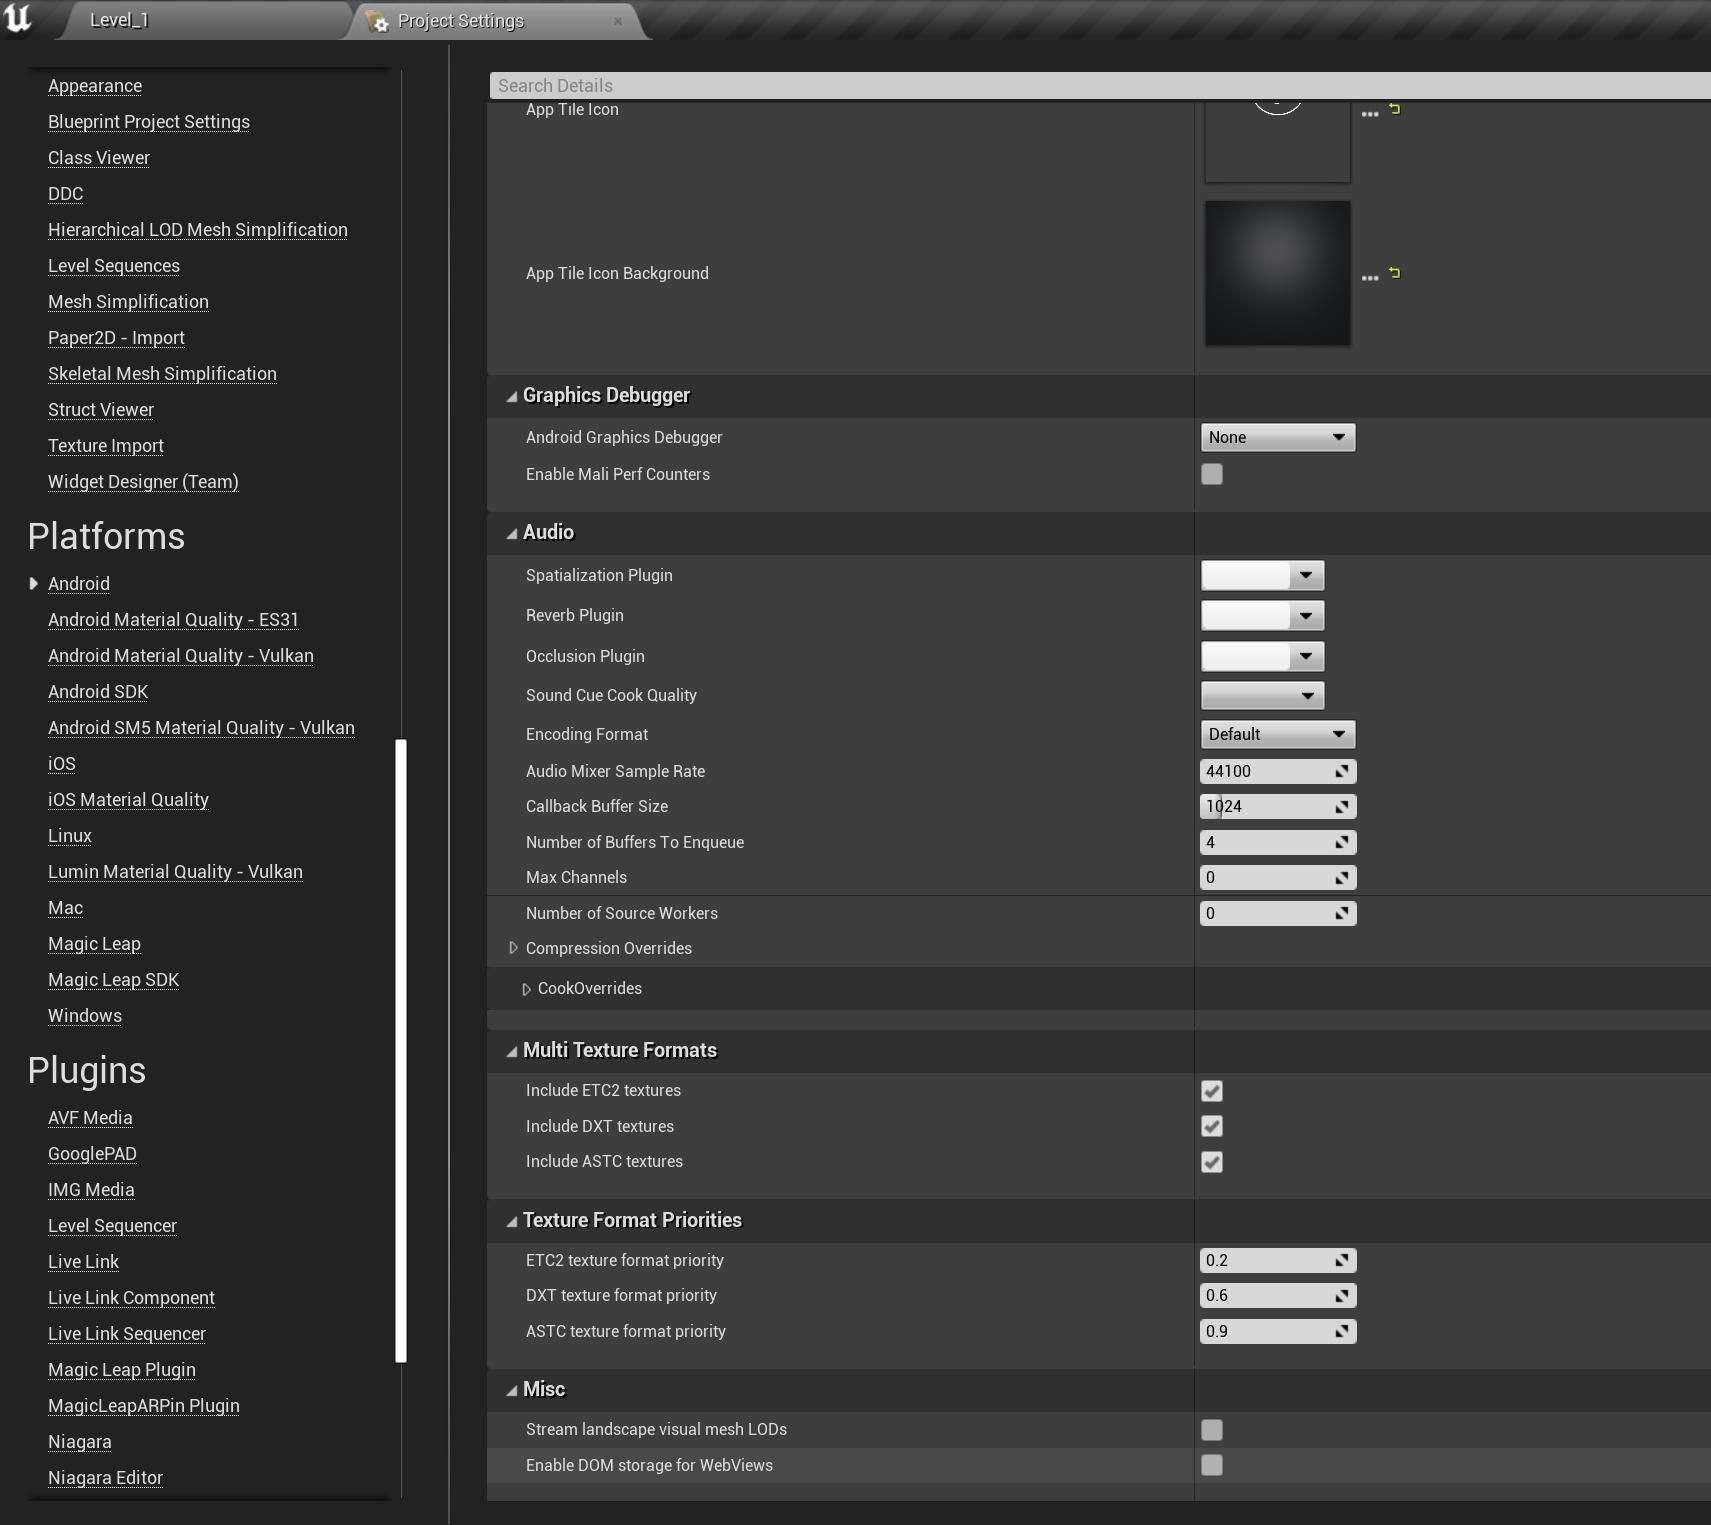This screenshot has height=1525, width=1711.
Task: Click App Tile Icon Background thumbnail
Action: pyautogui.click(x=1277, y=273)
